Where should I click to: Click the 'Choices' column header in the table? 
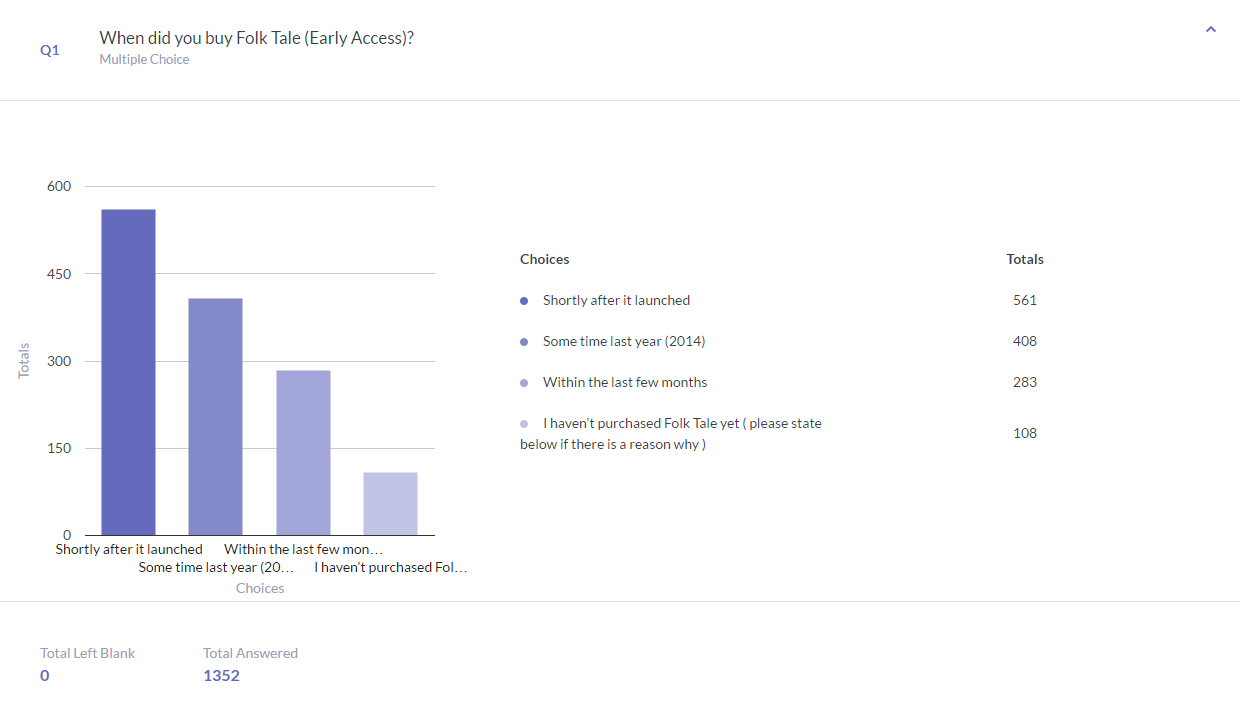[545, 259]
